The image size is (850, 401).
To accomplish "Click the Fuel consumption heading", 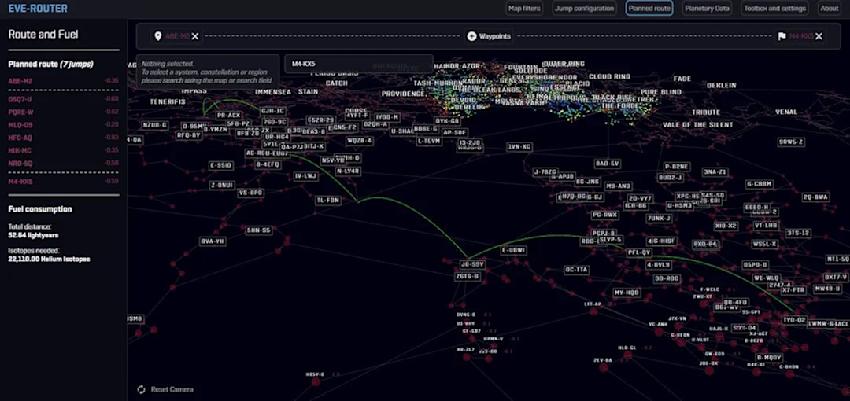I will pos(40,209).
